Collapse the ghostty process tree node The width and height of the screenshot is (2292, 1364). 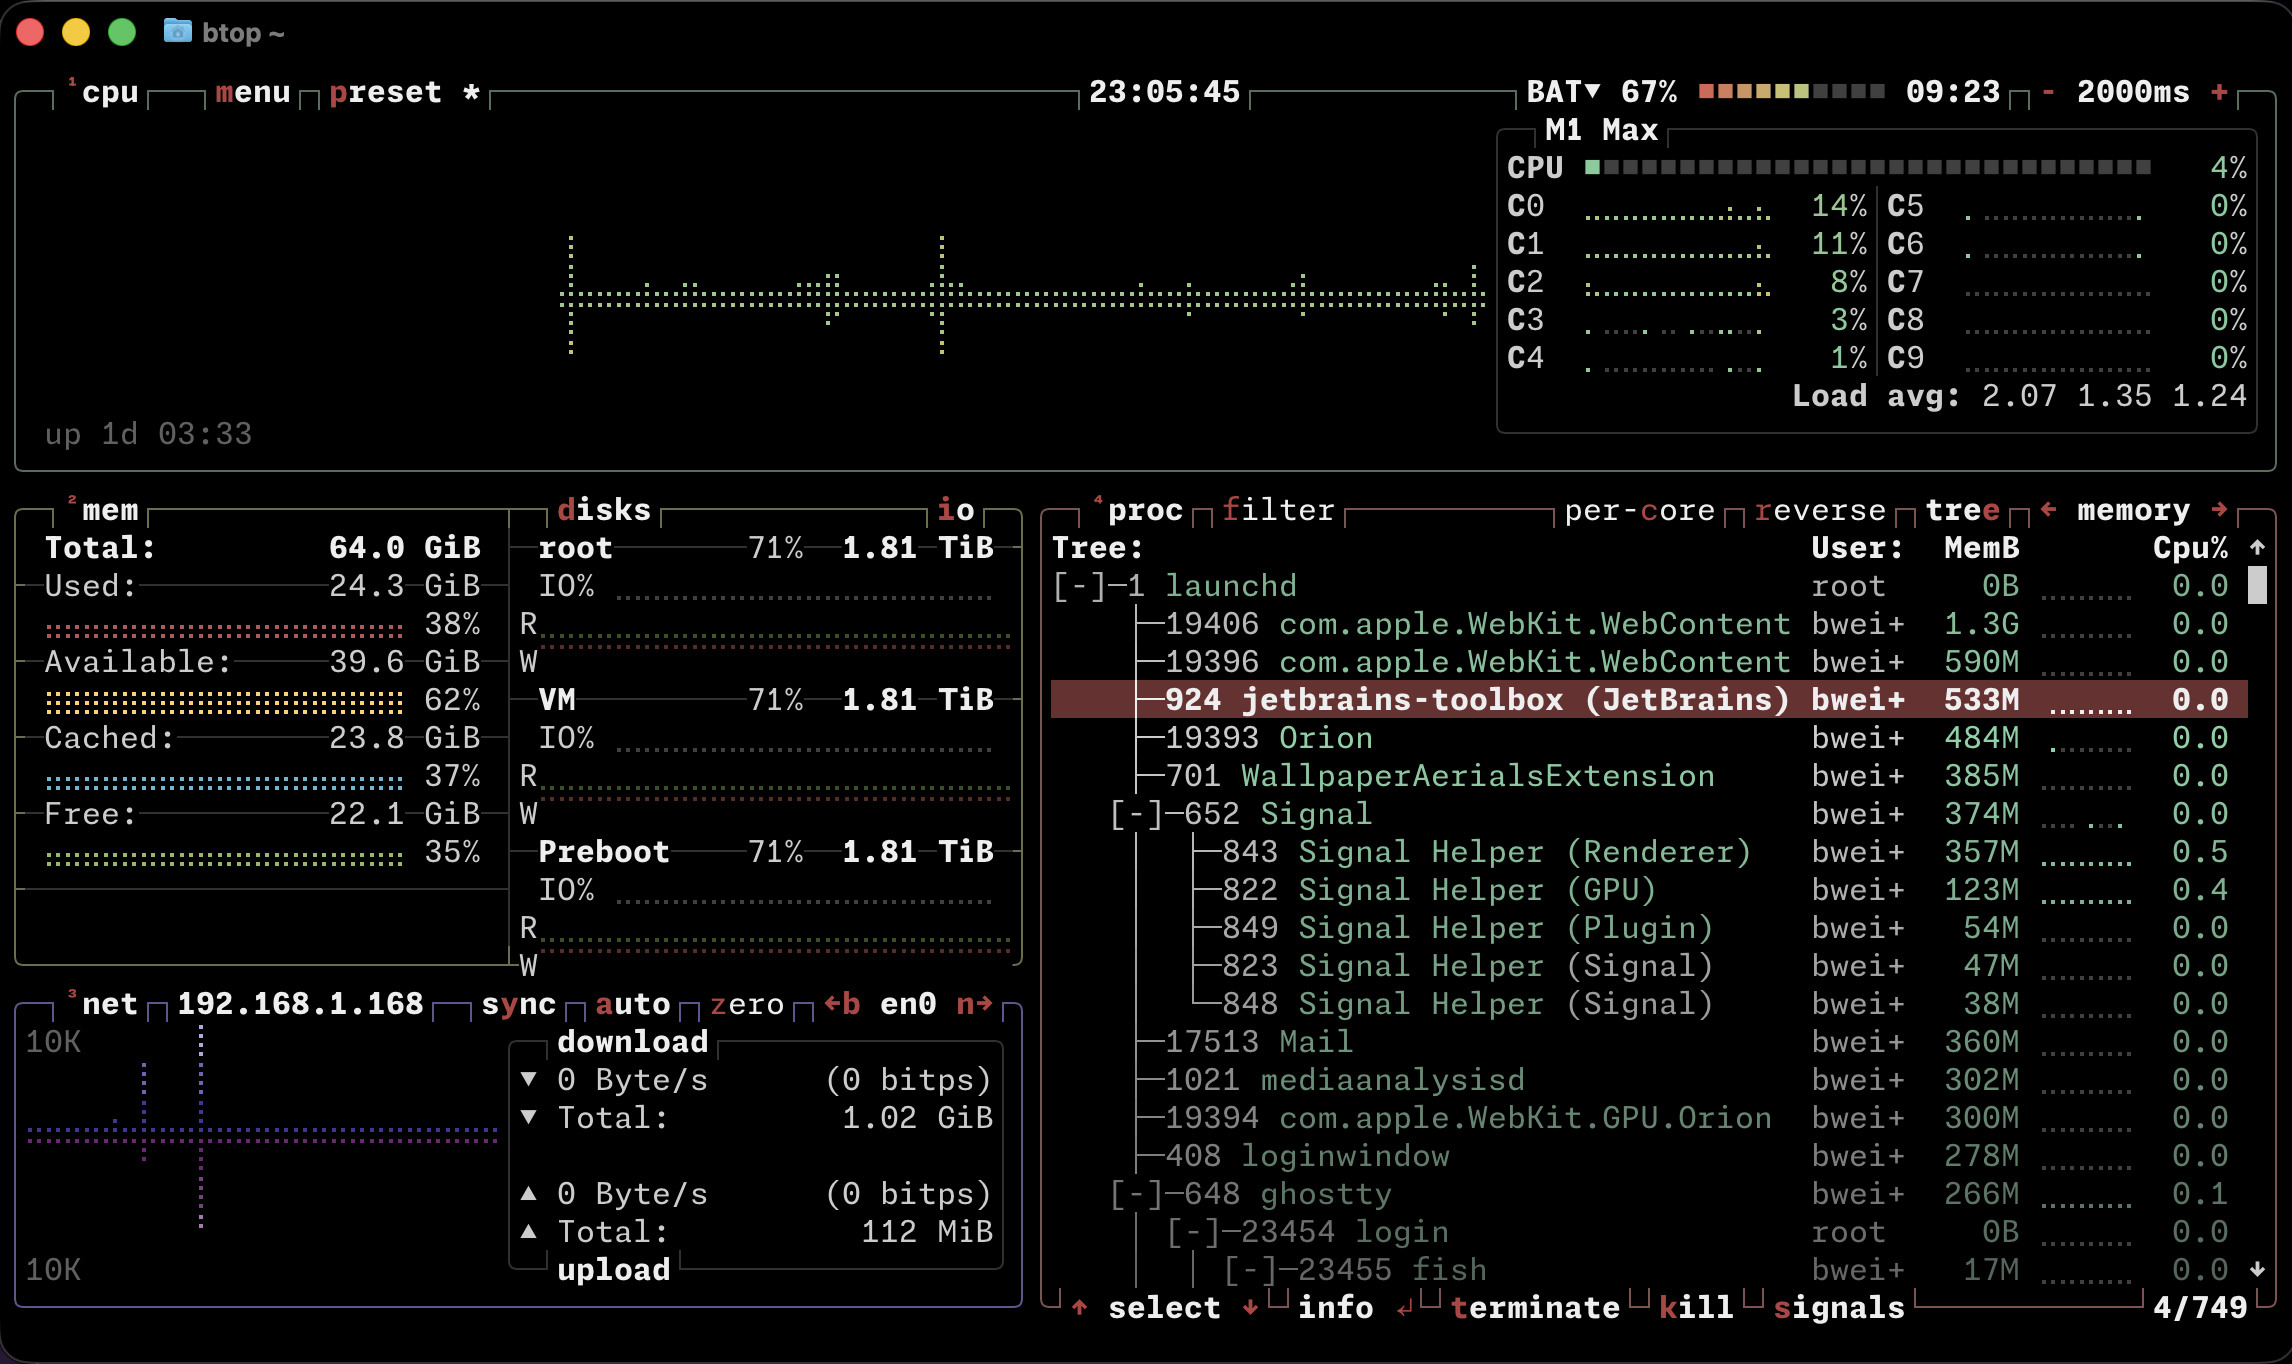coord(1136,1194)
